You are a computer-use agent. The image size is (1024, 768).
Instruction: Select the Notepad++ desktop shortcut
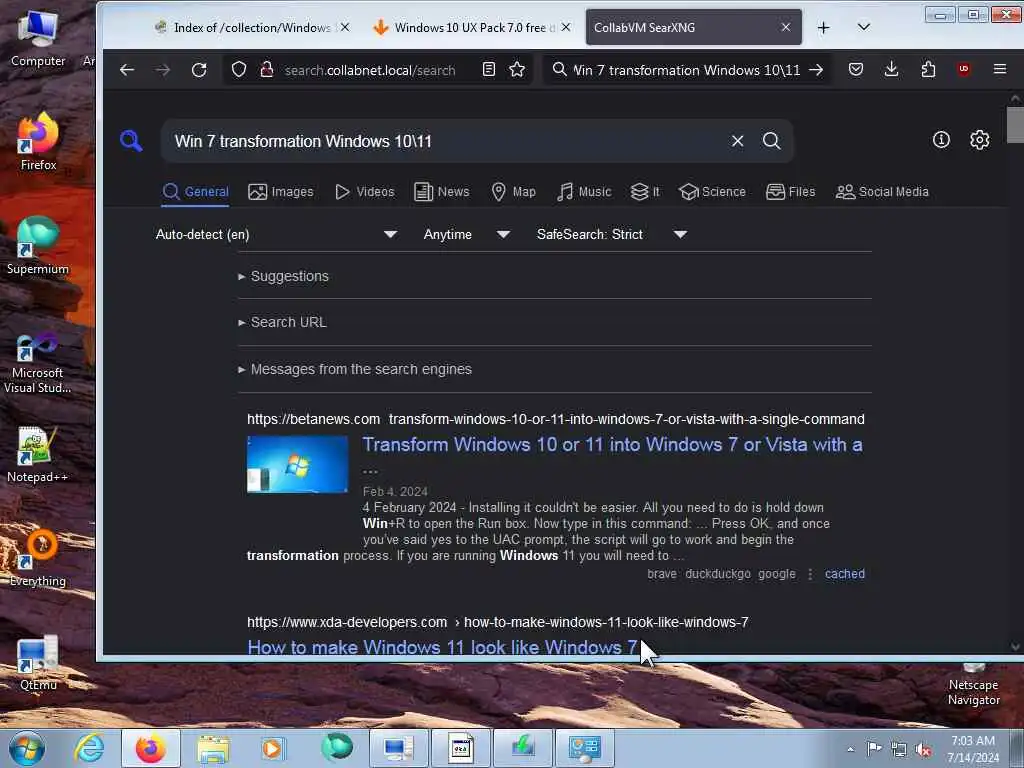click(37, 455)
